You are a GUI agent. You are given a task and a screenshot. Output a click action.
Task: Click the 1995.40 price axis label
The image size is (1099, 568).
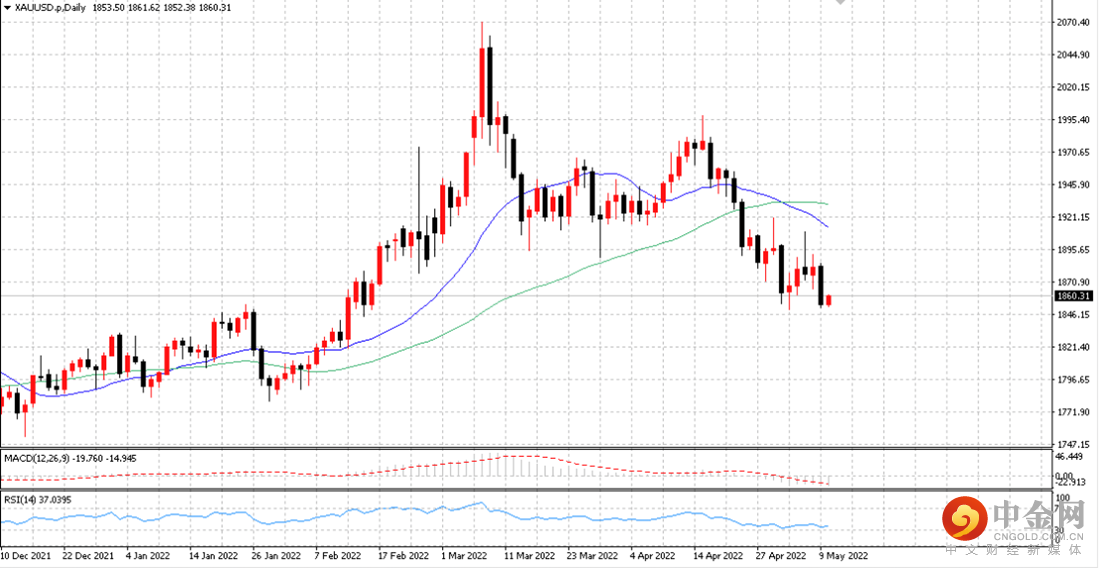click(x=1073, y=120)
